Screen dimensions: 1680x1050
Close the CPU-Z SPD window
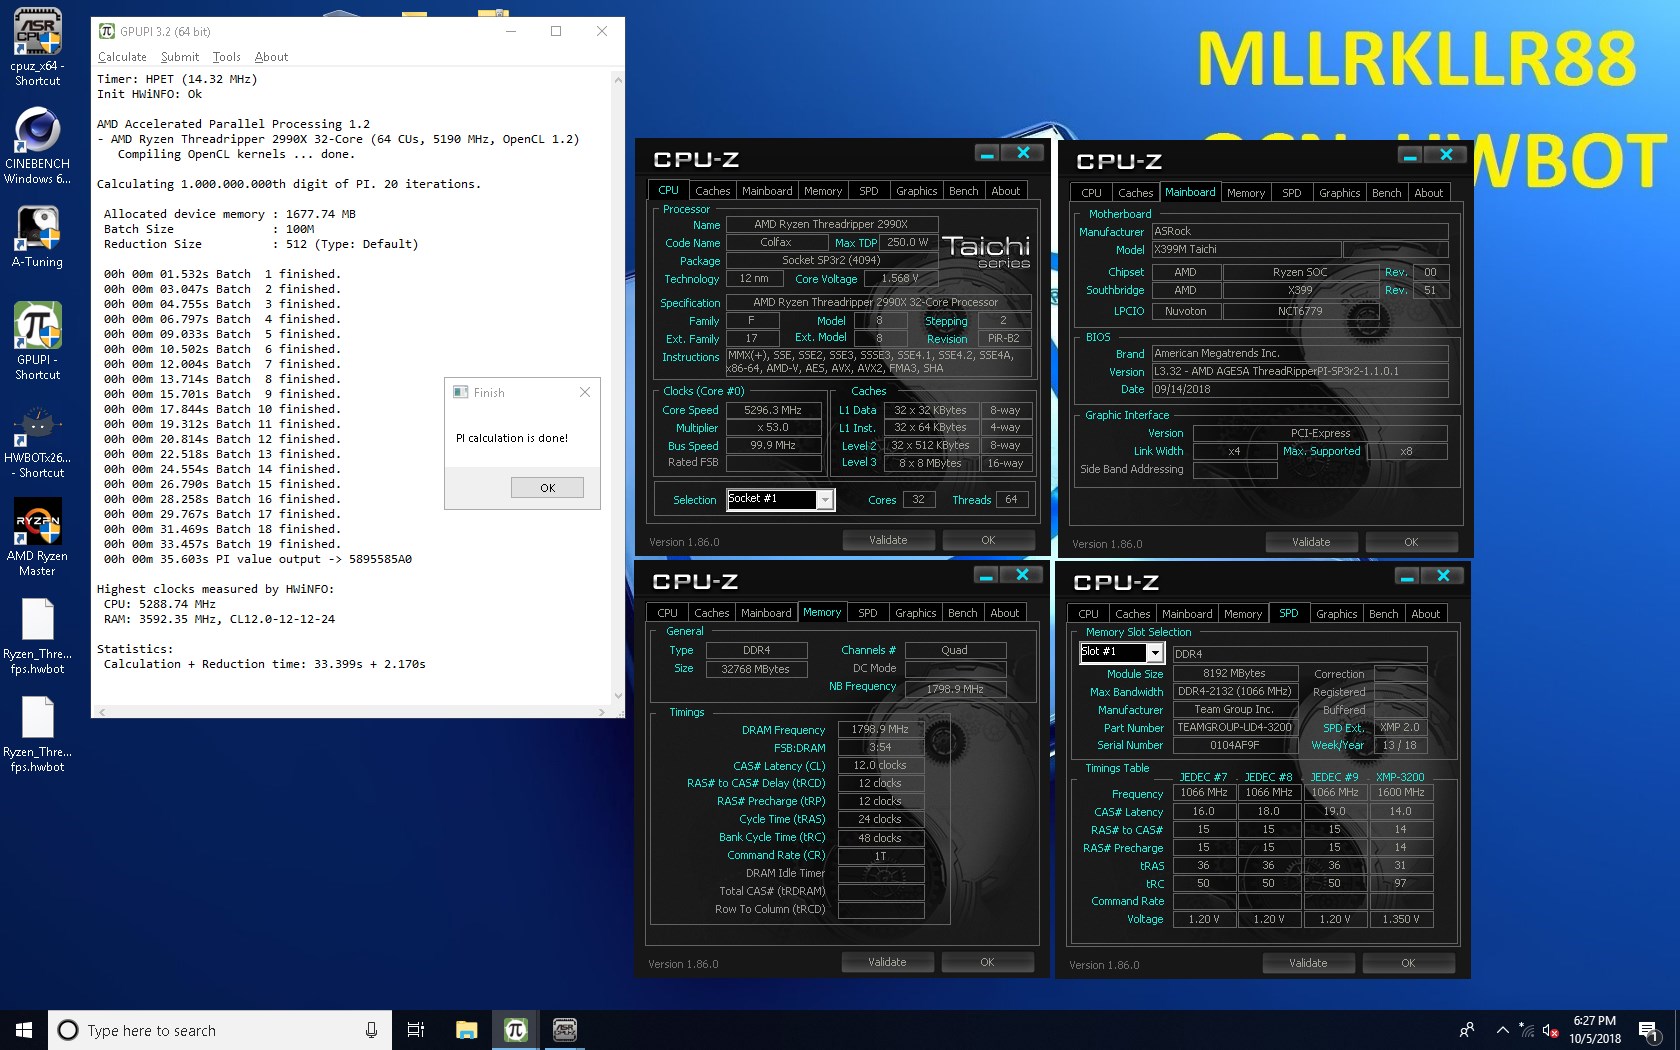[1443, 576]
